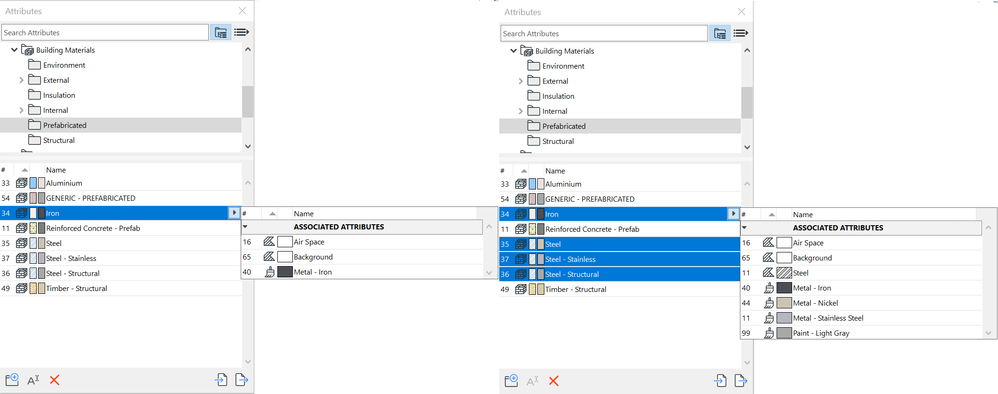
Task: Click Paint - Light Gray swatch in right popup
Action: [784, 333]
